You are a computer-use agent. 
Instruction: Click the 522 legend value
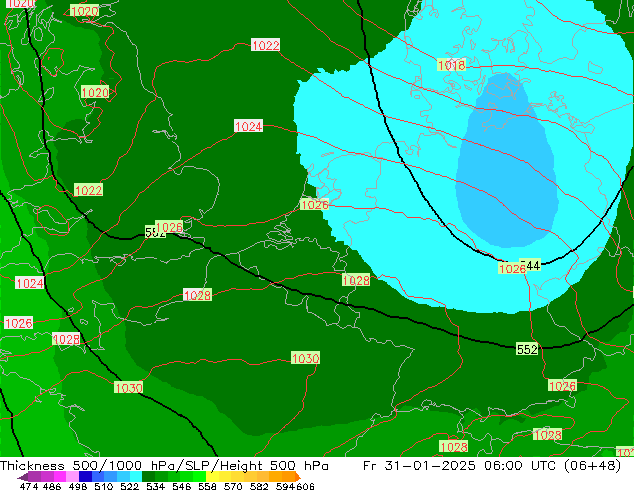click(x=130, y=486)
